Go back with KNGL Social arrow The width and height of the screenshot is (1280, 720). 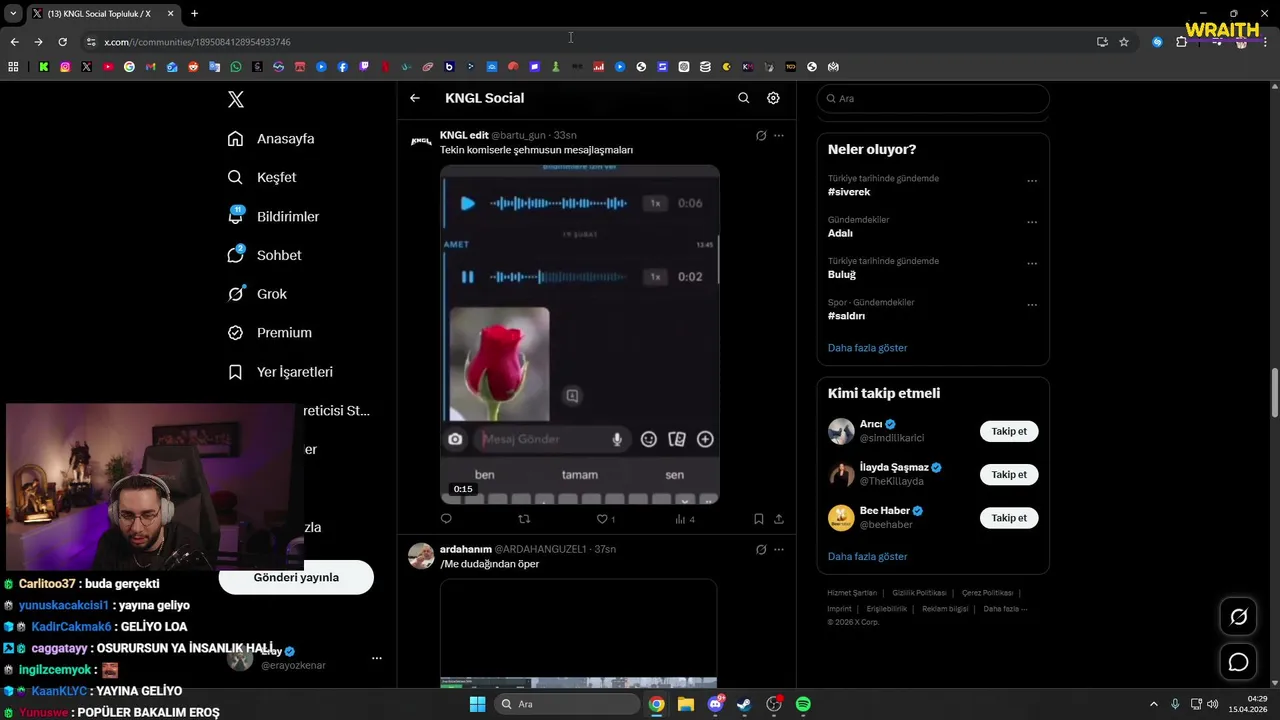(x=415, y=98)
